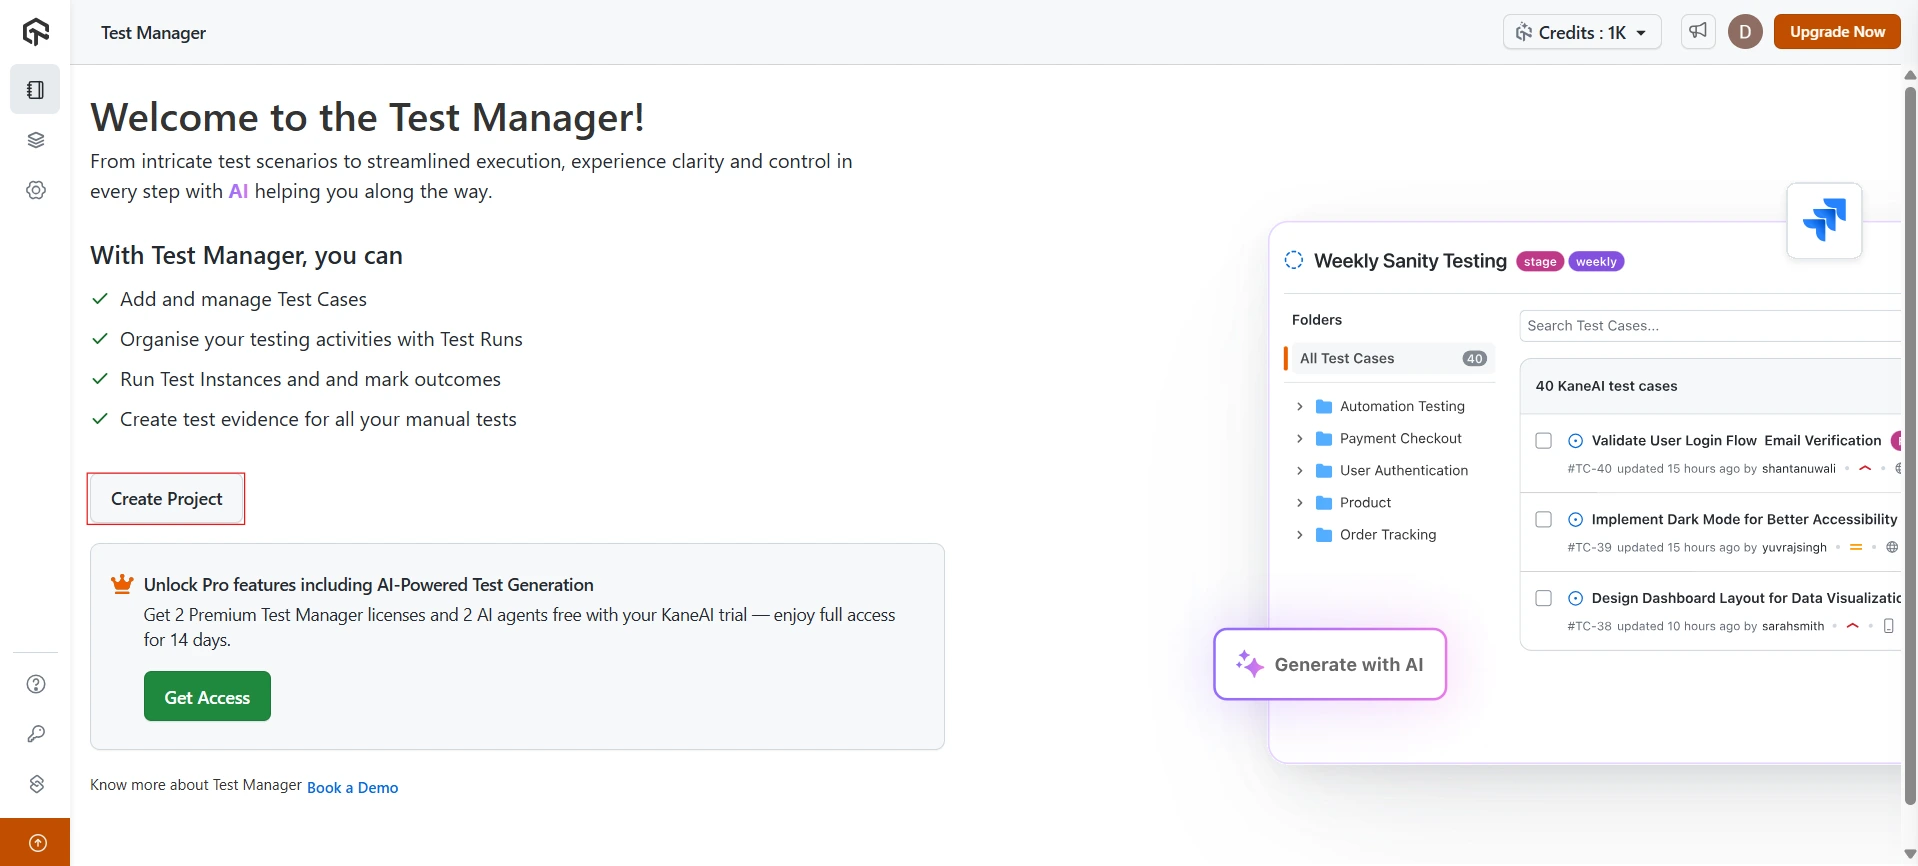1918x866 pixels.
Task: Open the layers stack sidebar icon
Action: 36,140
